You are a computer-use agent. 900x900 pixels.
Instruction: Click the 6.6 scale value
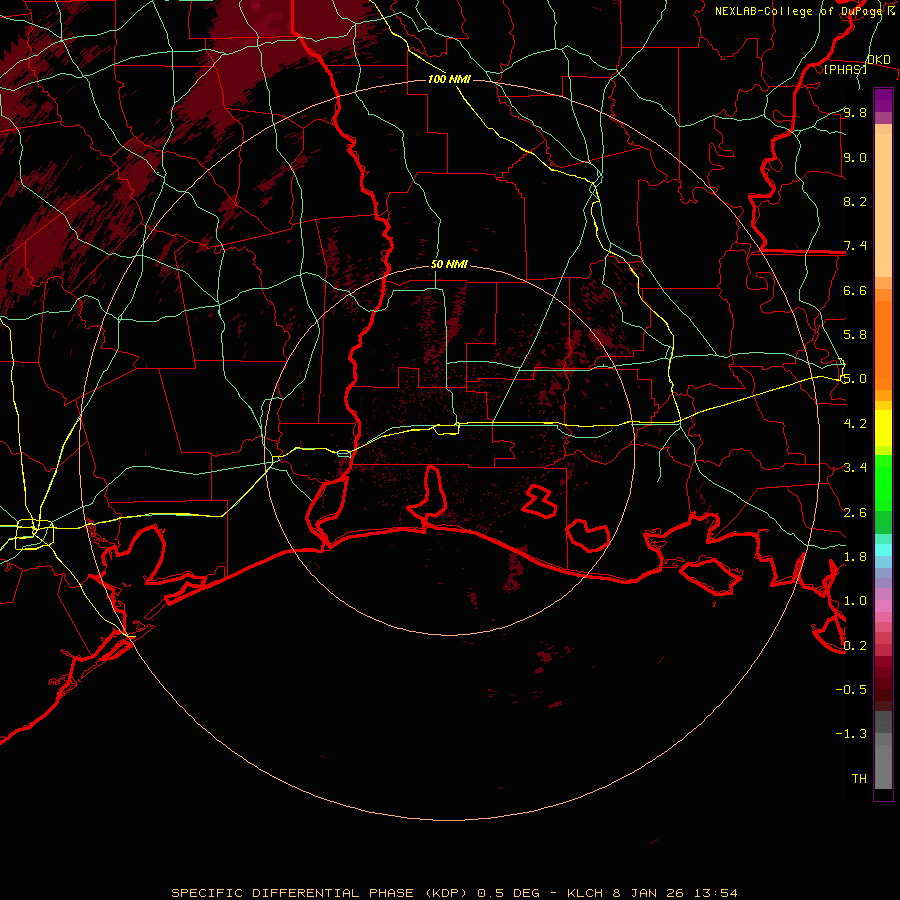855,290
